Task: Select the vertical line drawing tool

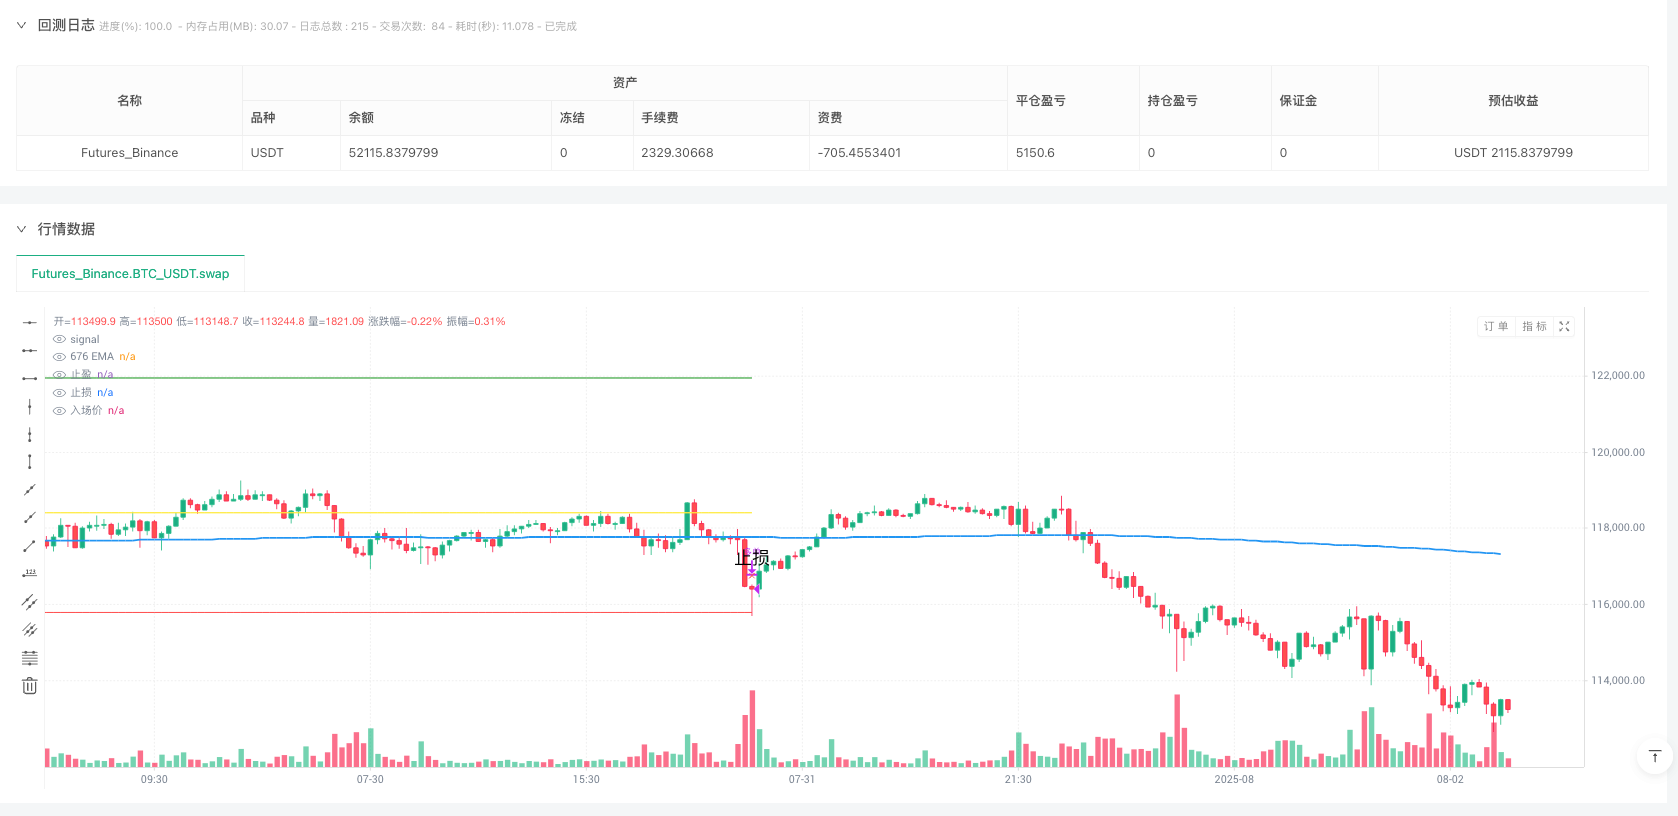Action: click(x=29, y=406)
